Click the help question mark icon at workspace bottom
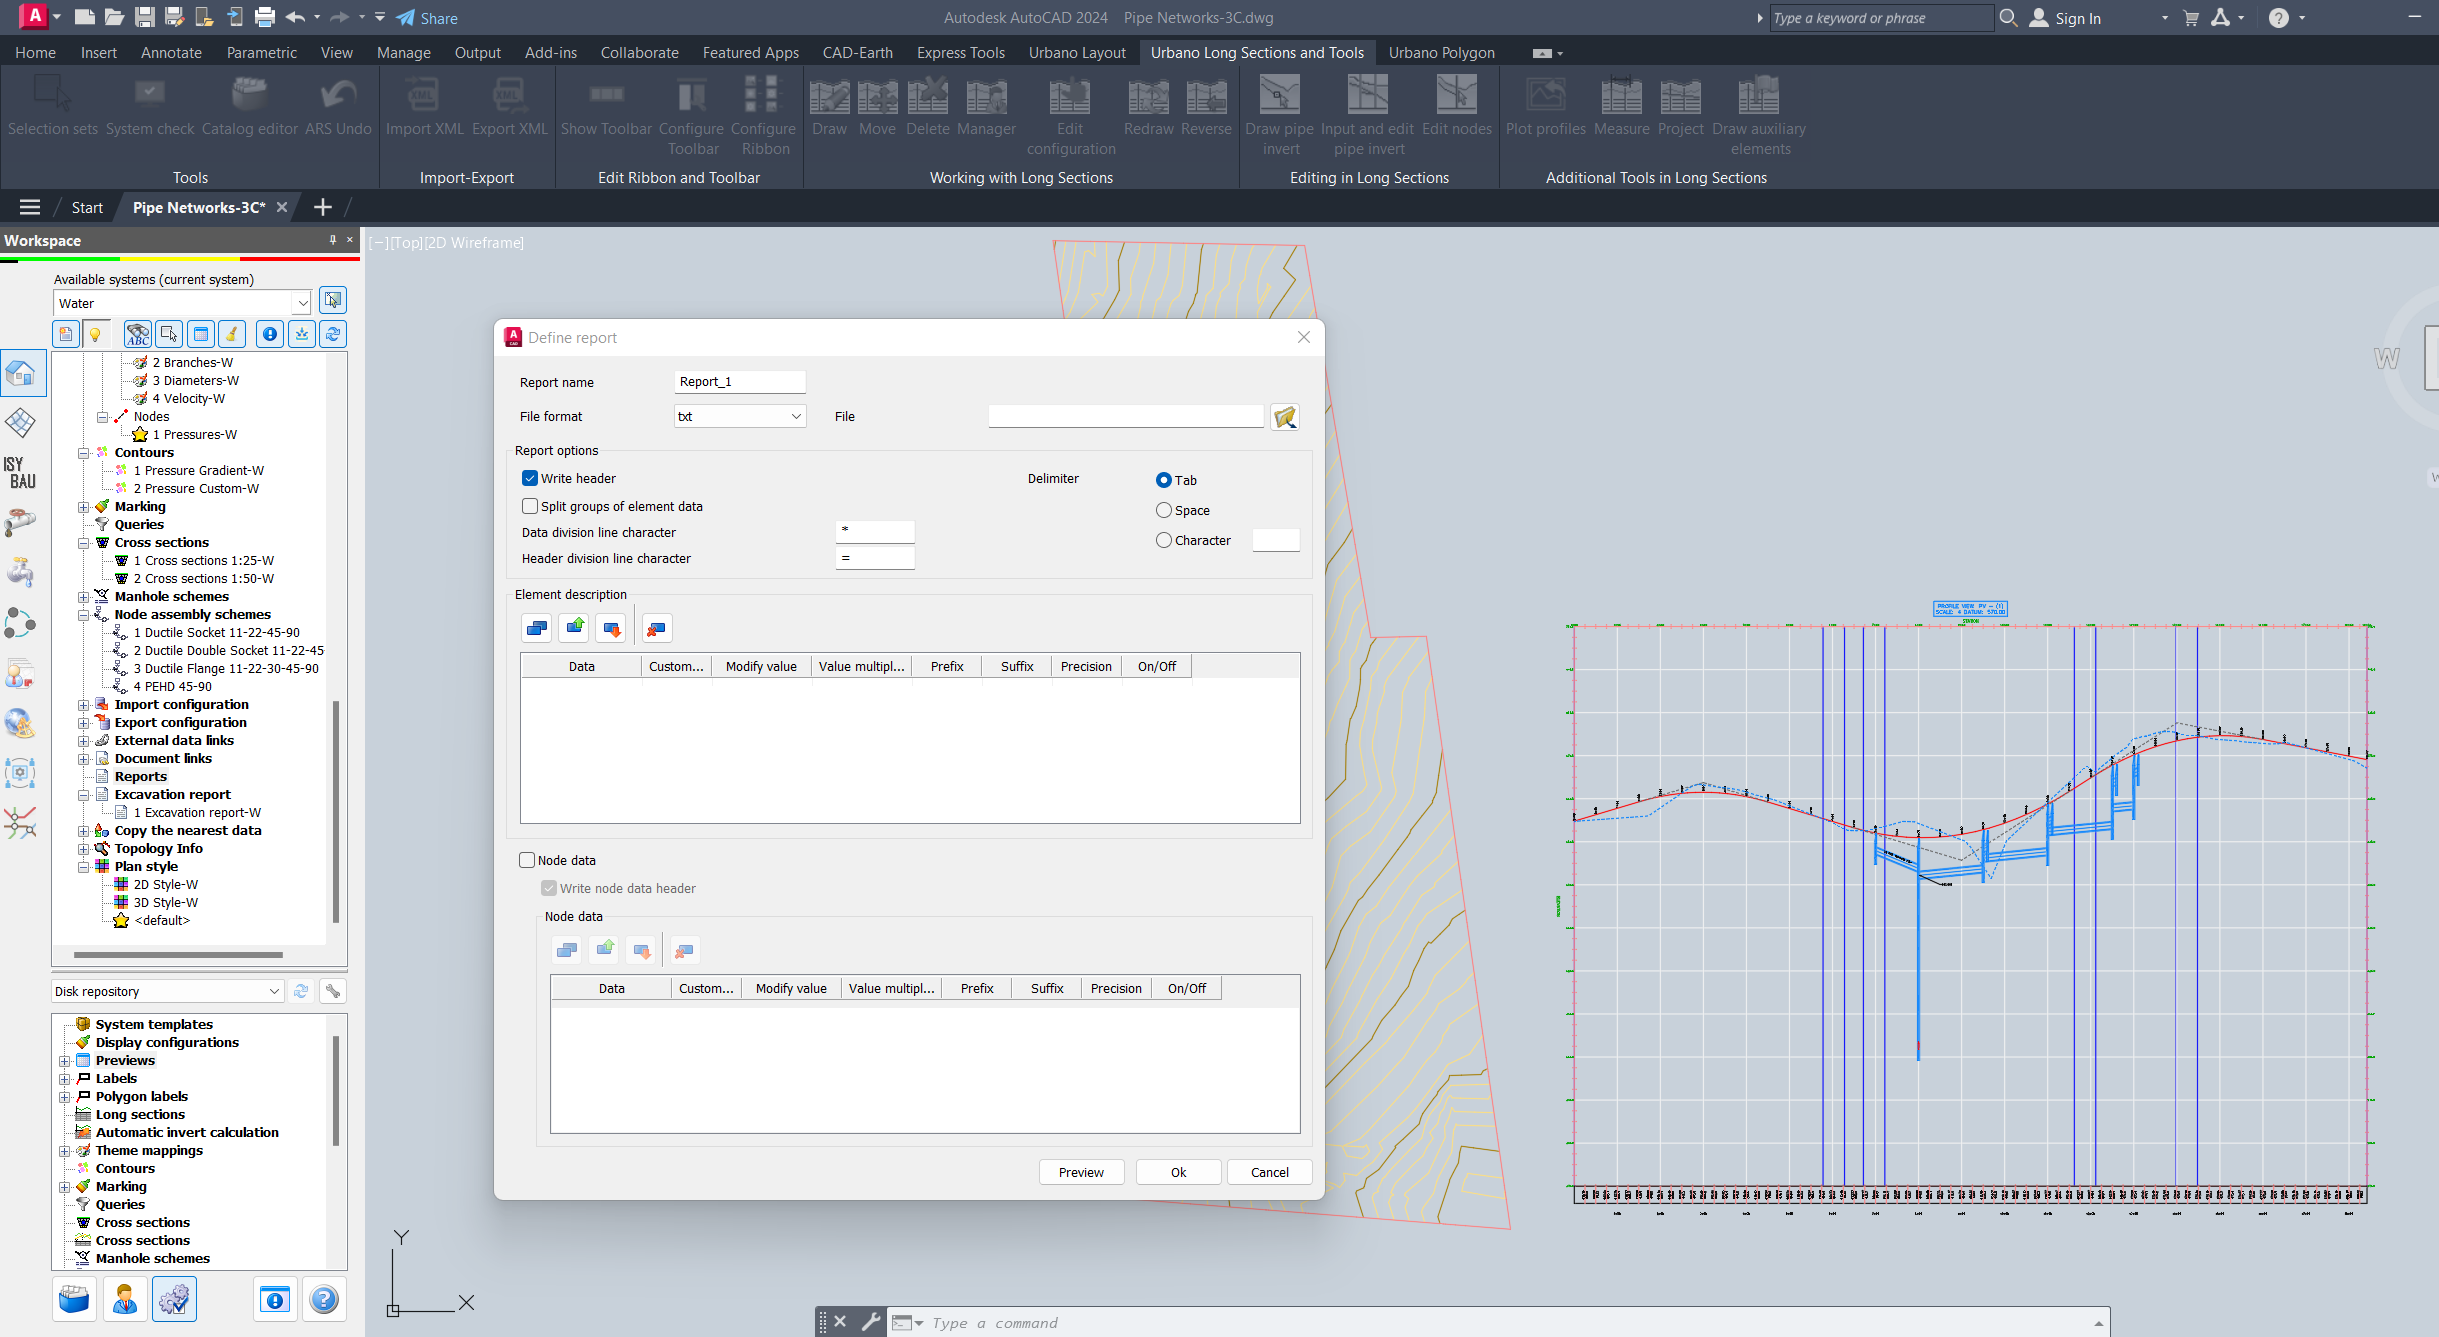This screenshot has height=1337, width=2439. tap(323, 1299)
